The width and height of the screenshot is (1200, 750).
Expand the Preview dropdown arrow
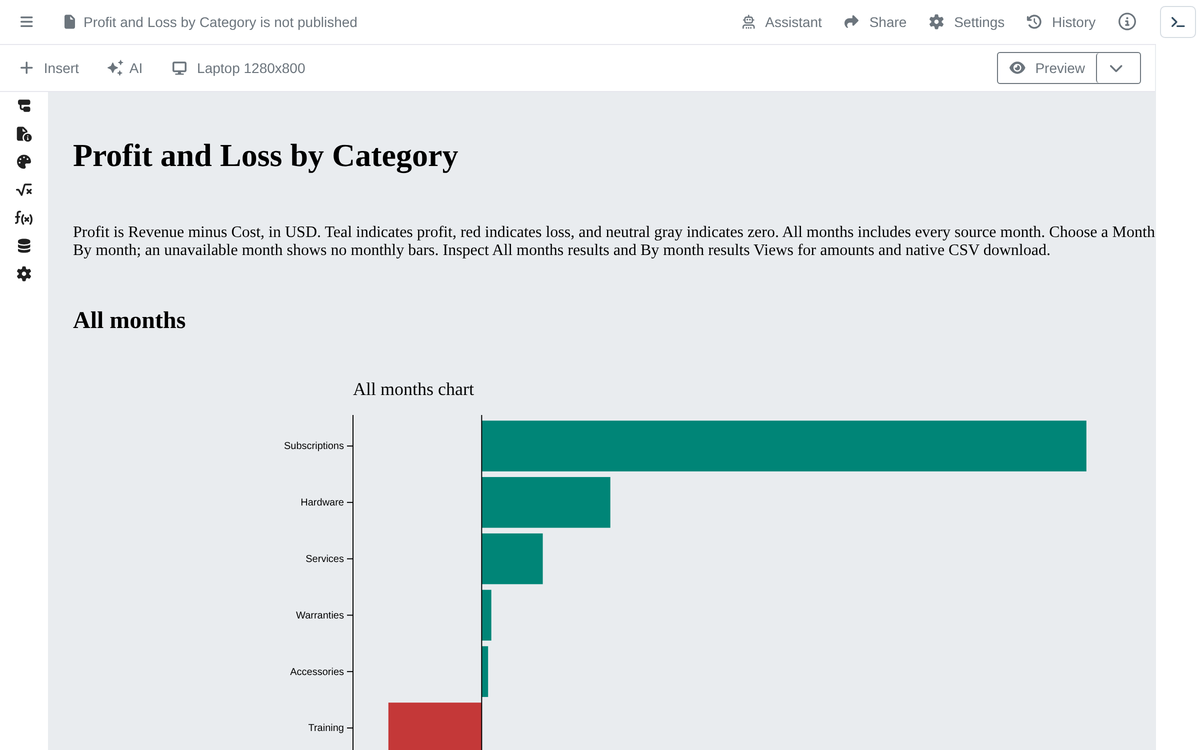coord(1118,68)
